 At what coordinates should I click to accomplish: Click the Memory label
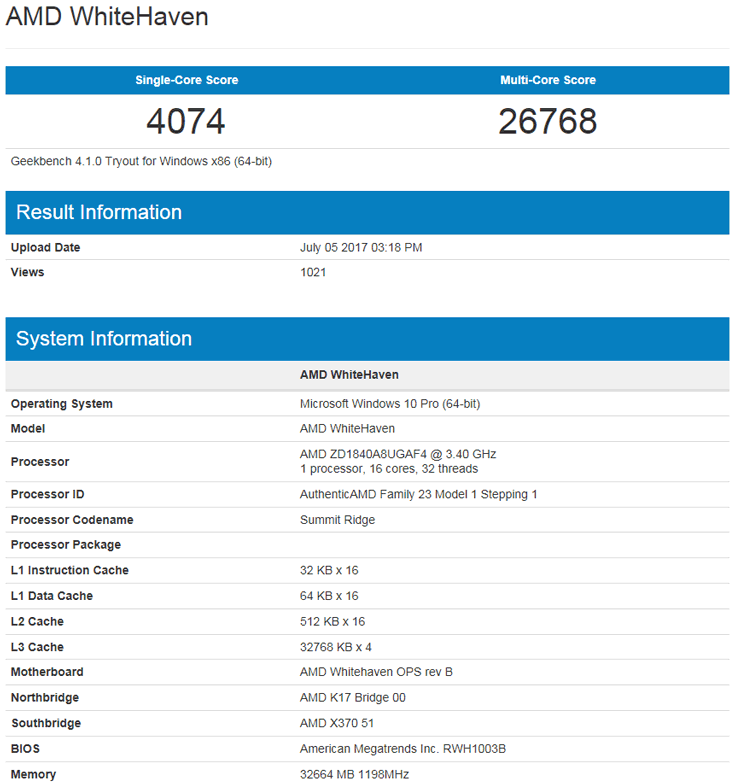click(33, 774)
